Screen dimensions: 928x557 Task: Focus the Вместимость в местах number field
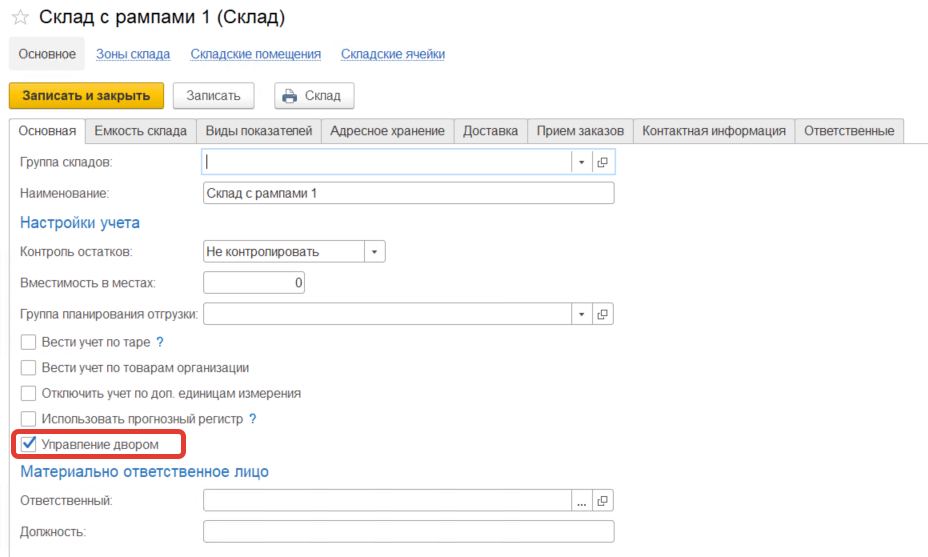pyautogui.click(x=254, y=283)
